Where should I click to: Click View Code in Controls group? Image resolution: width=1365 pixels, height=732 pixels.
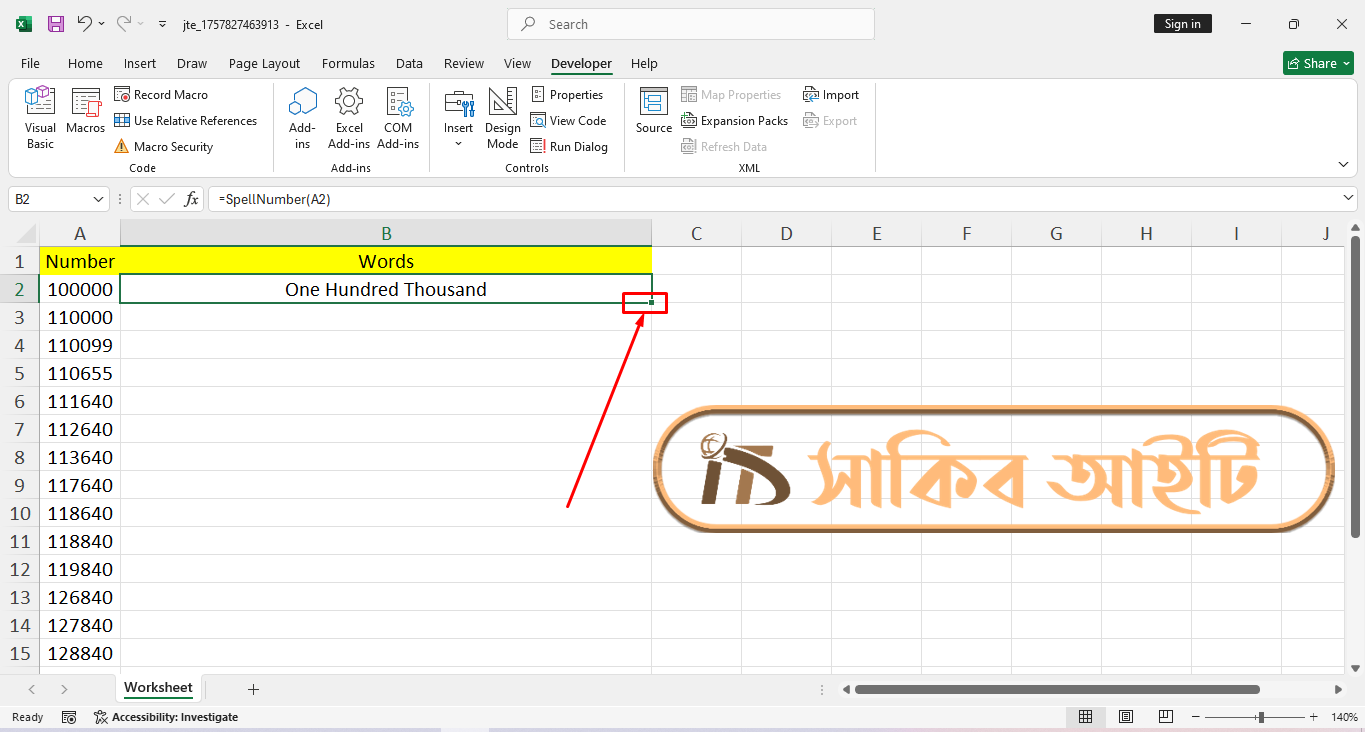point(568,121)
